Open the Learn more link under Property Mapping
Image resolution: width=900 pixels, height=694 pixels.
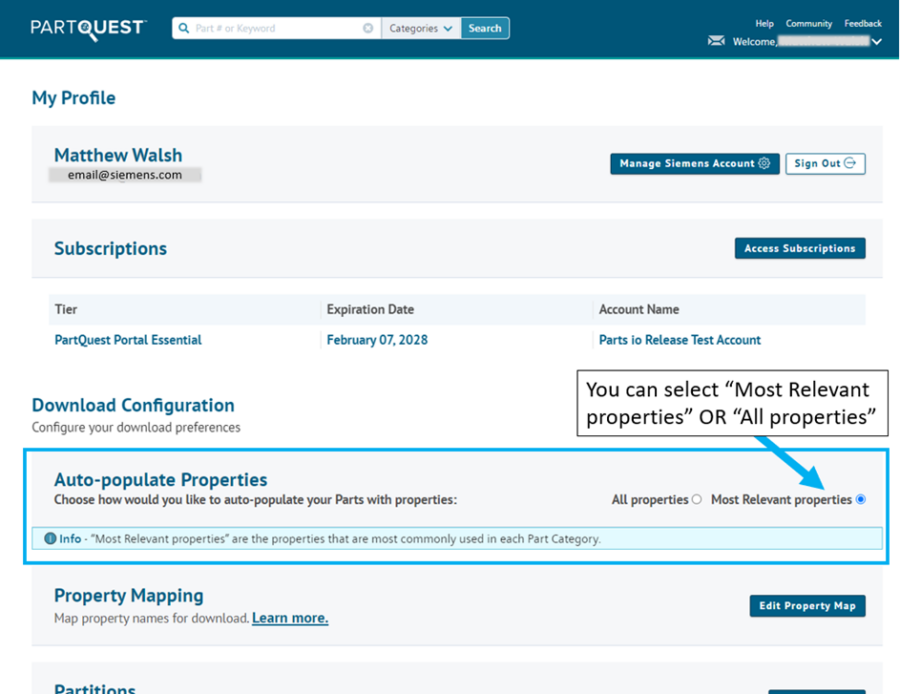tap(290, 618)
